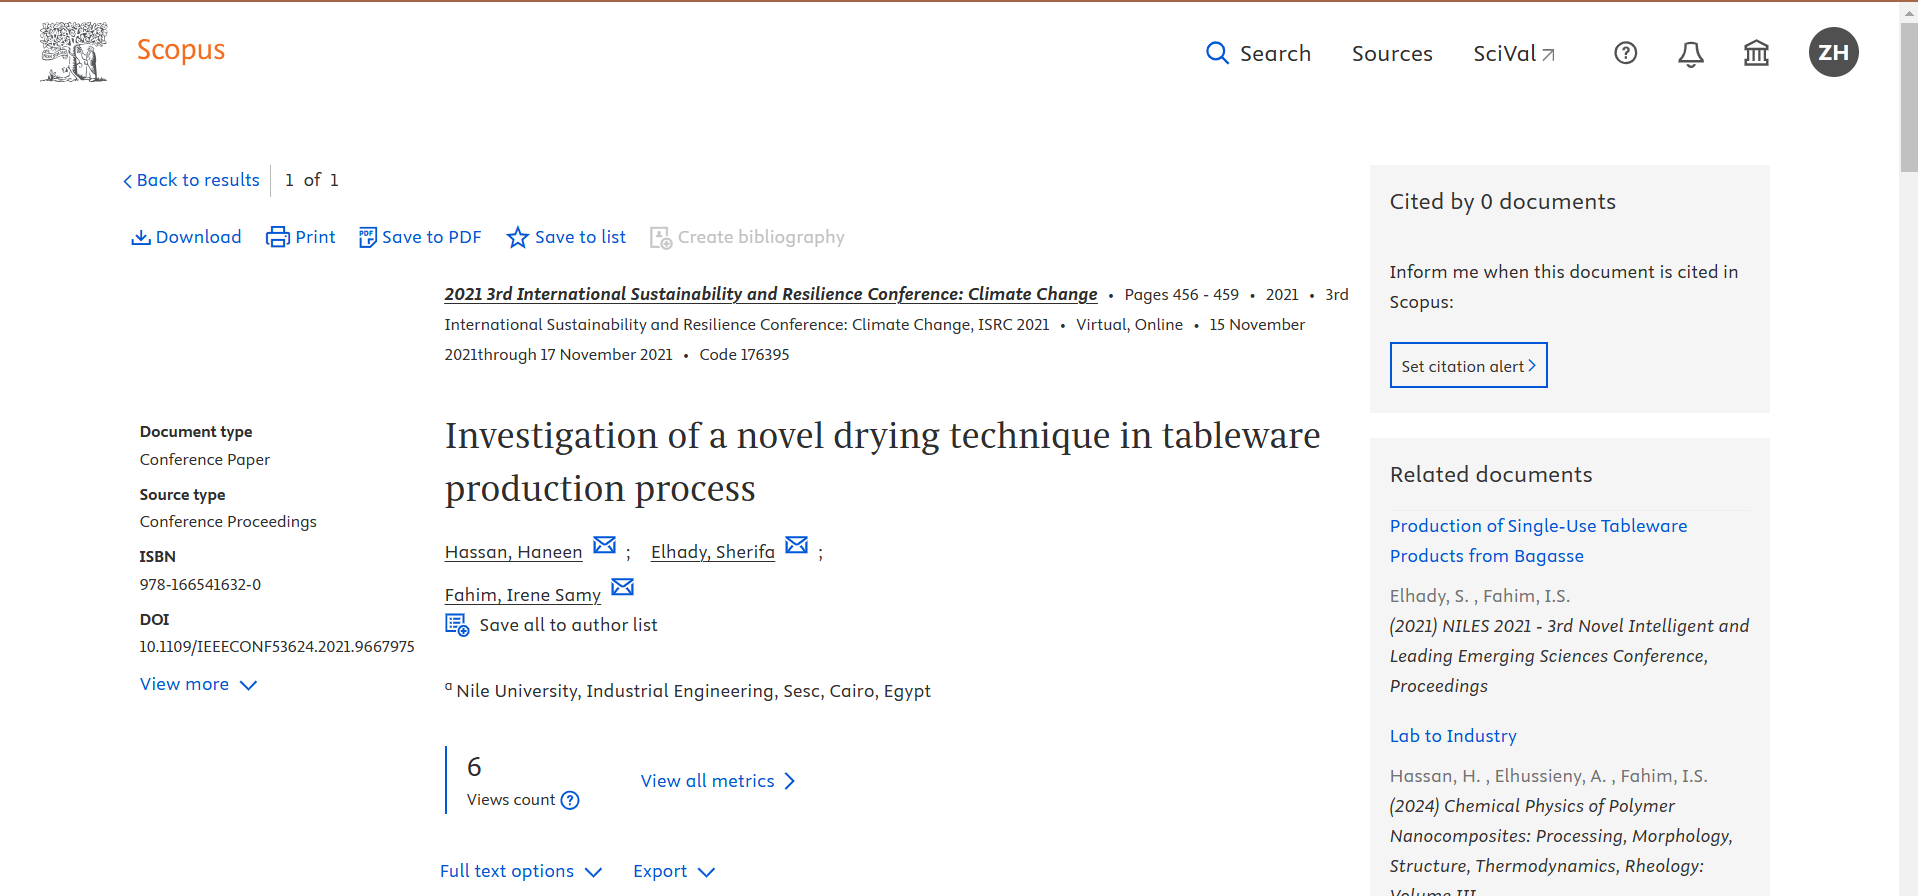
Task: Download the document
Action: [x=186, y=237]
